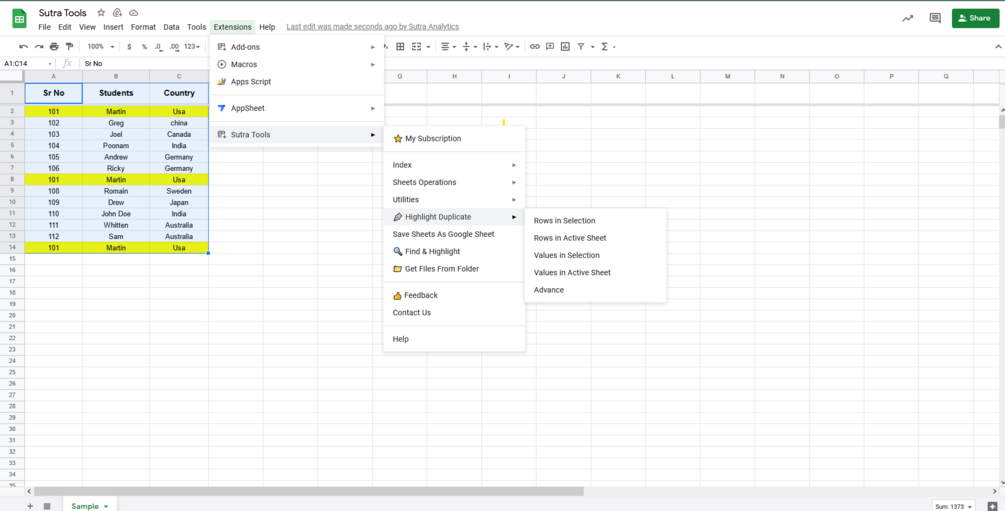This screenshot has height=511, width=1005.
Task: Choose Apps Script from Extensions menu
Action: click(x=297, y=81)
